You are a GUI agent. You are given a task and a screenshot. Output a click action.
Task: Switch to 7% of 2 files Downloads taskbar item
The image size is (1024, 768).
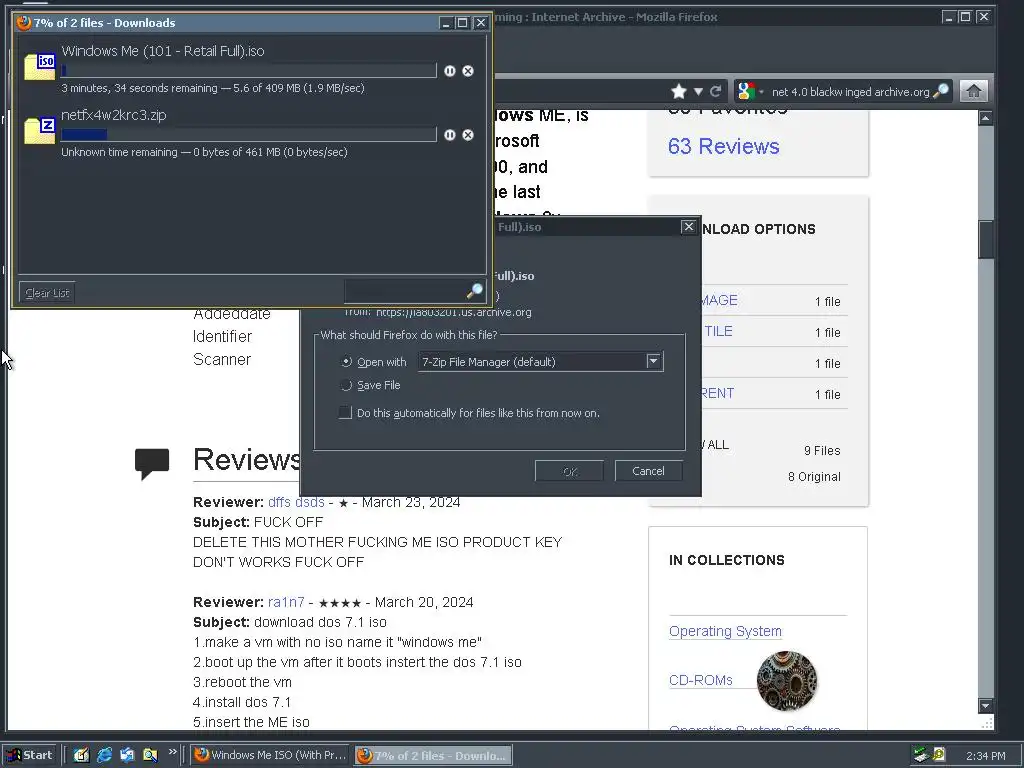click(x=433, y=756)
